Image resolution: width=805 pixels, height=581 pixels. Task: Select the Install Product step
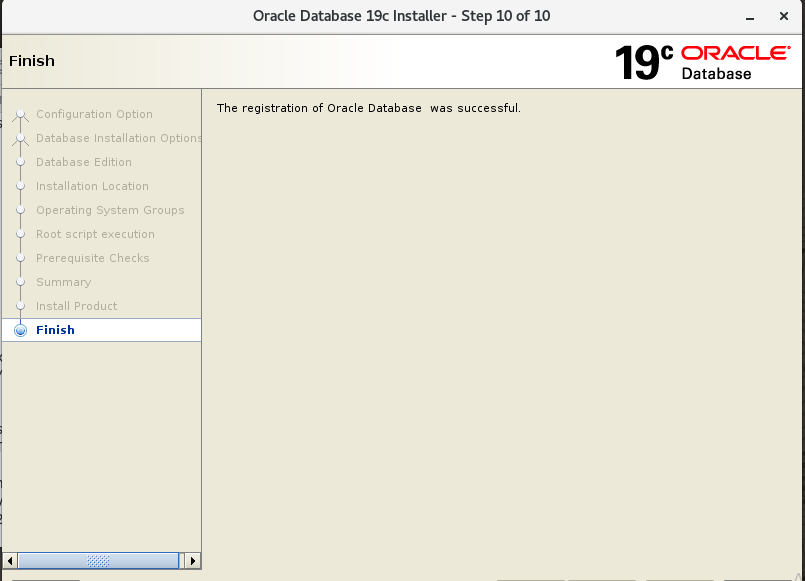point(76,306)
